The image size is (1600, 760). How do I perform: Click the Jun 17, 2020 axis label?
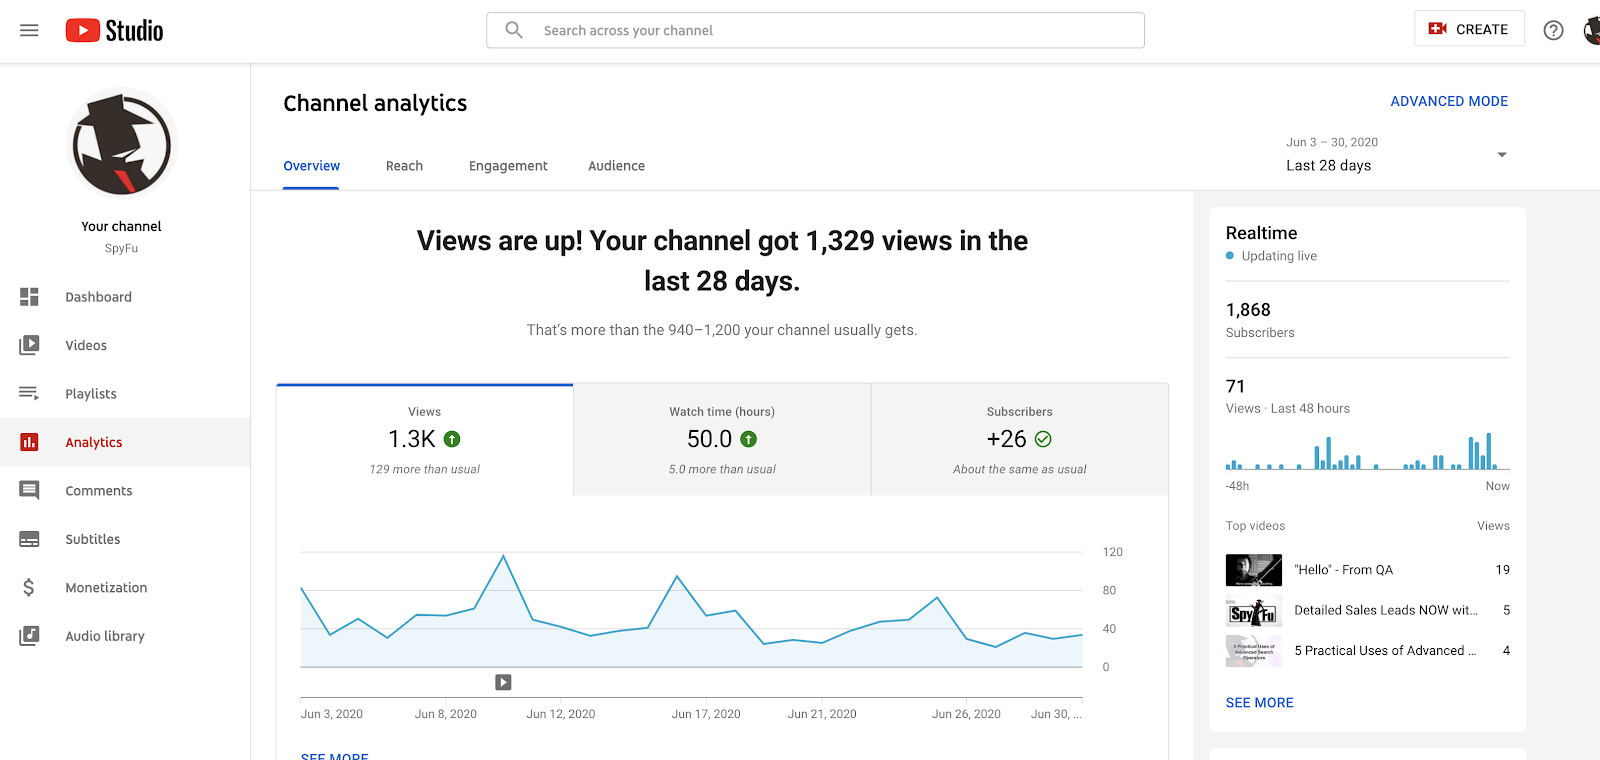click(x=706, y=714)
